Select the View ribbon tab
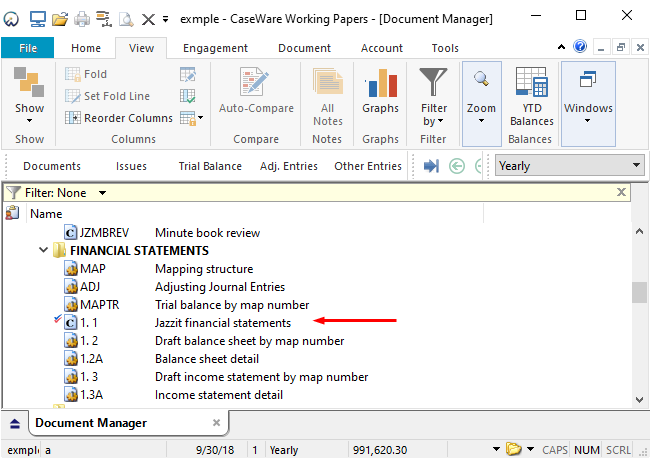The width and height of the screenshot is (651, 459). pyautogui.click(x=141, y=48)
